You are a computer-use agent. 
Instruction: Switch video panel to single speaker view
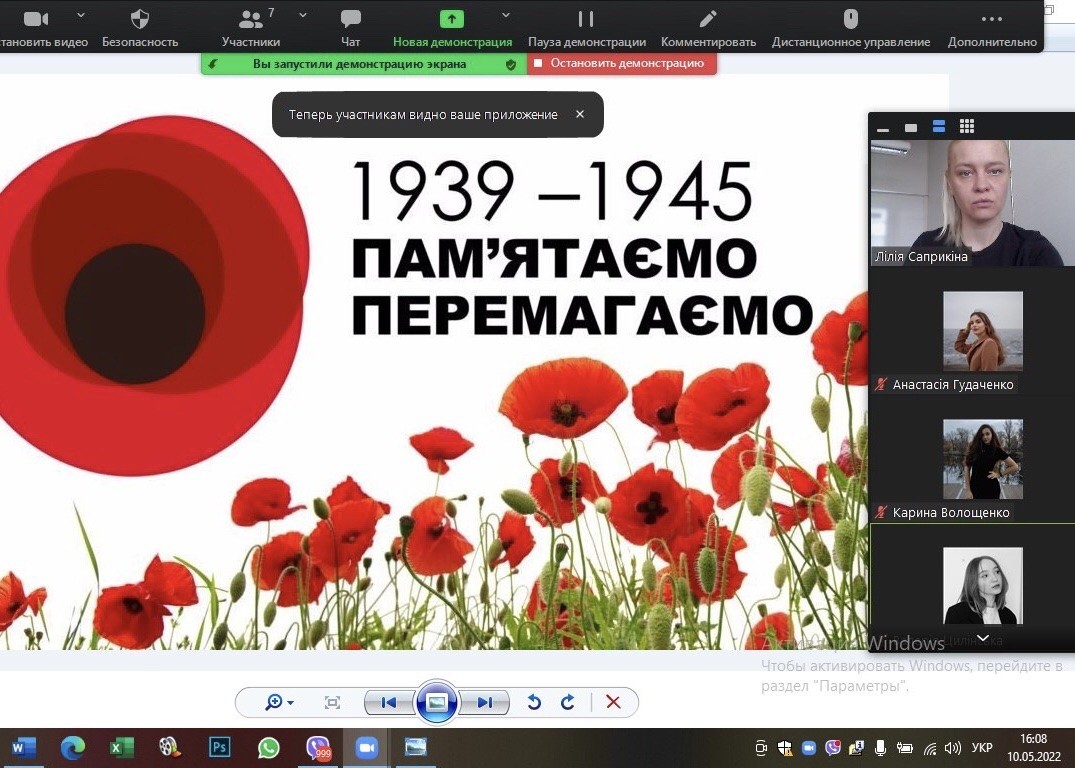pos(911,127)
